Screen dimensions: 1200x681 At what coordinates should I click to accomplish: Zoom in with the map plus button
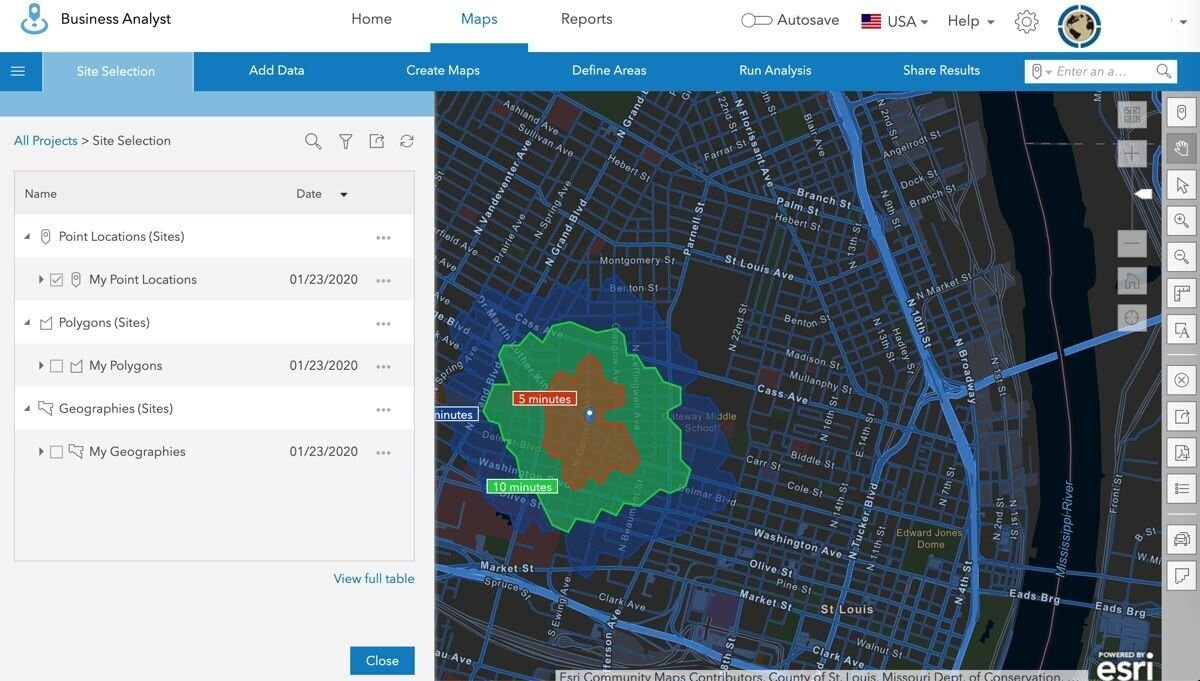click(1132, 153)
